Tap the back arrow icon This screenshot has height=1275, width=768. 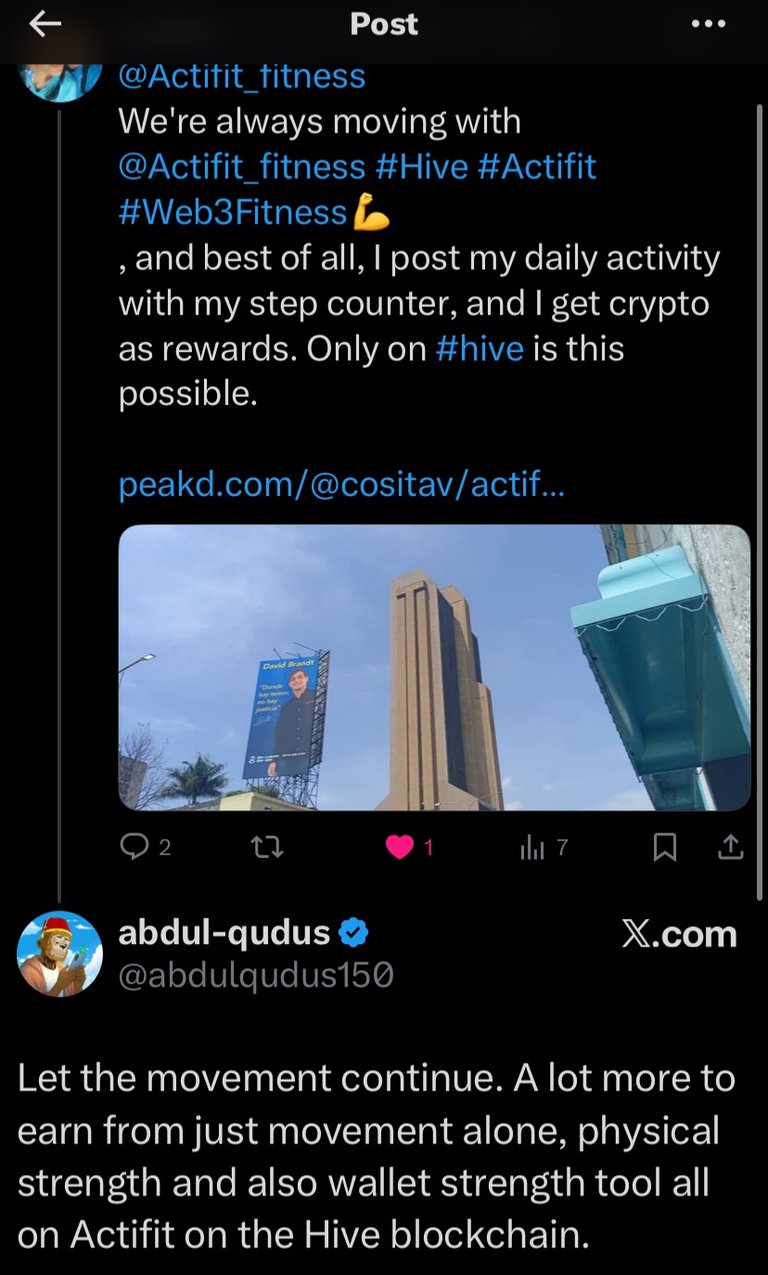46,24
